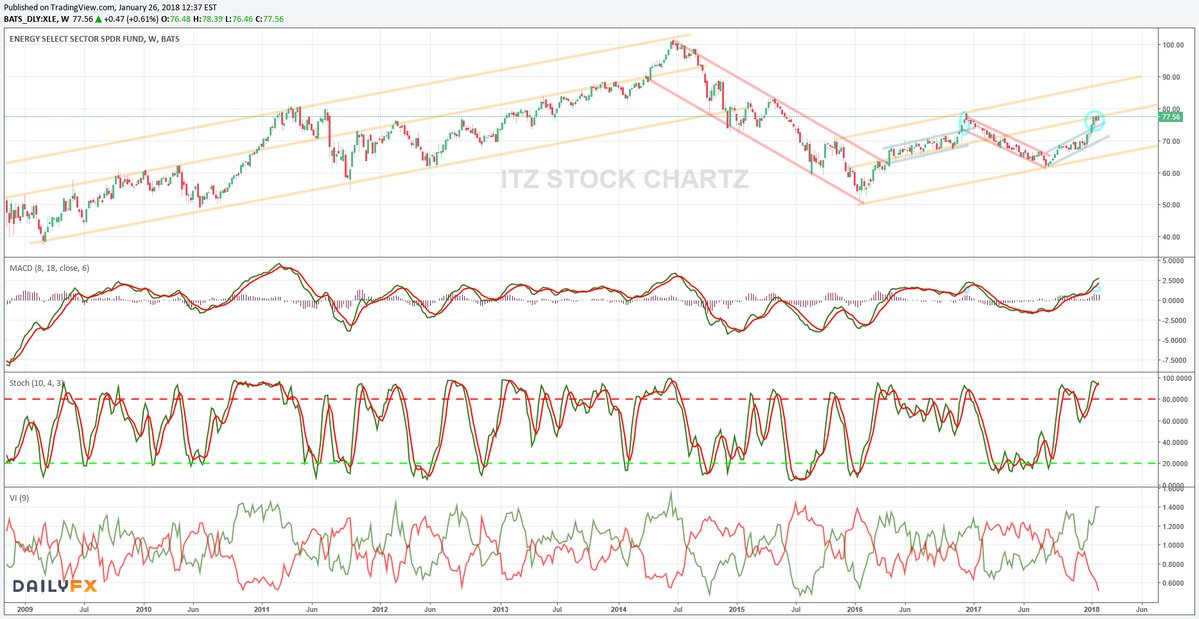The image size is (1199, 619).
Task: Click the 2011 time axis label
Action: [x=262, y=611]
